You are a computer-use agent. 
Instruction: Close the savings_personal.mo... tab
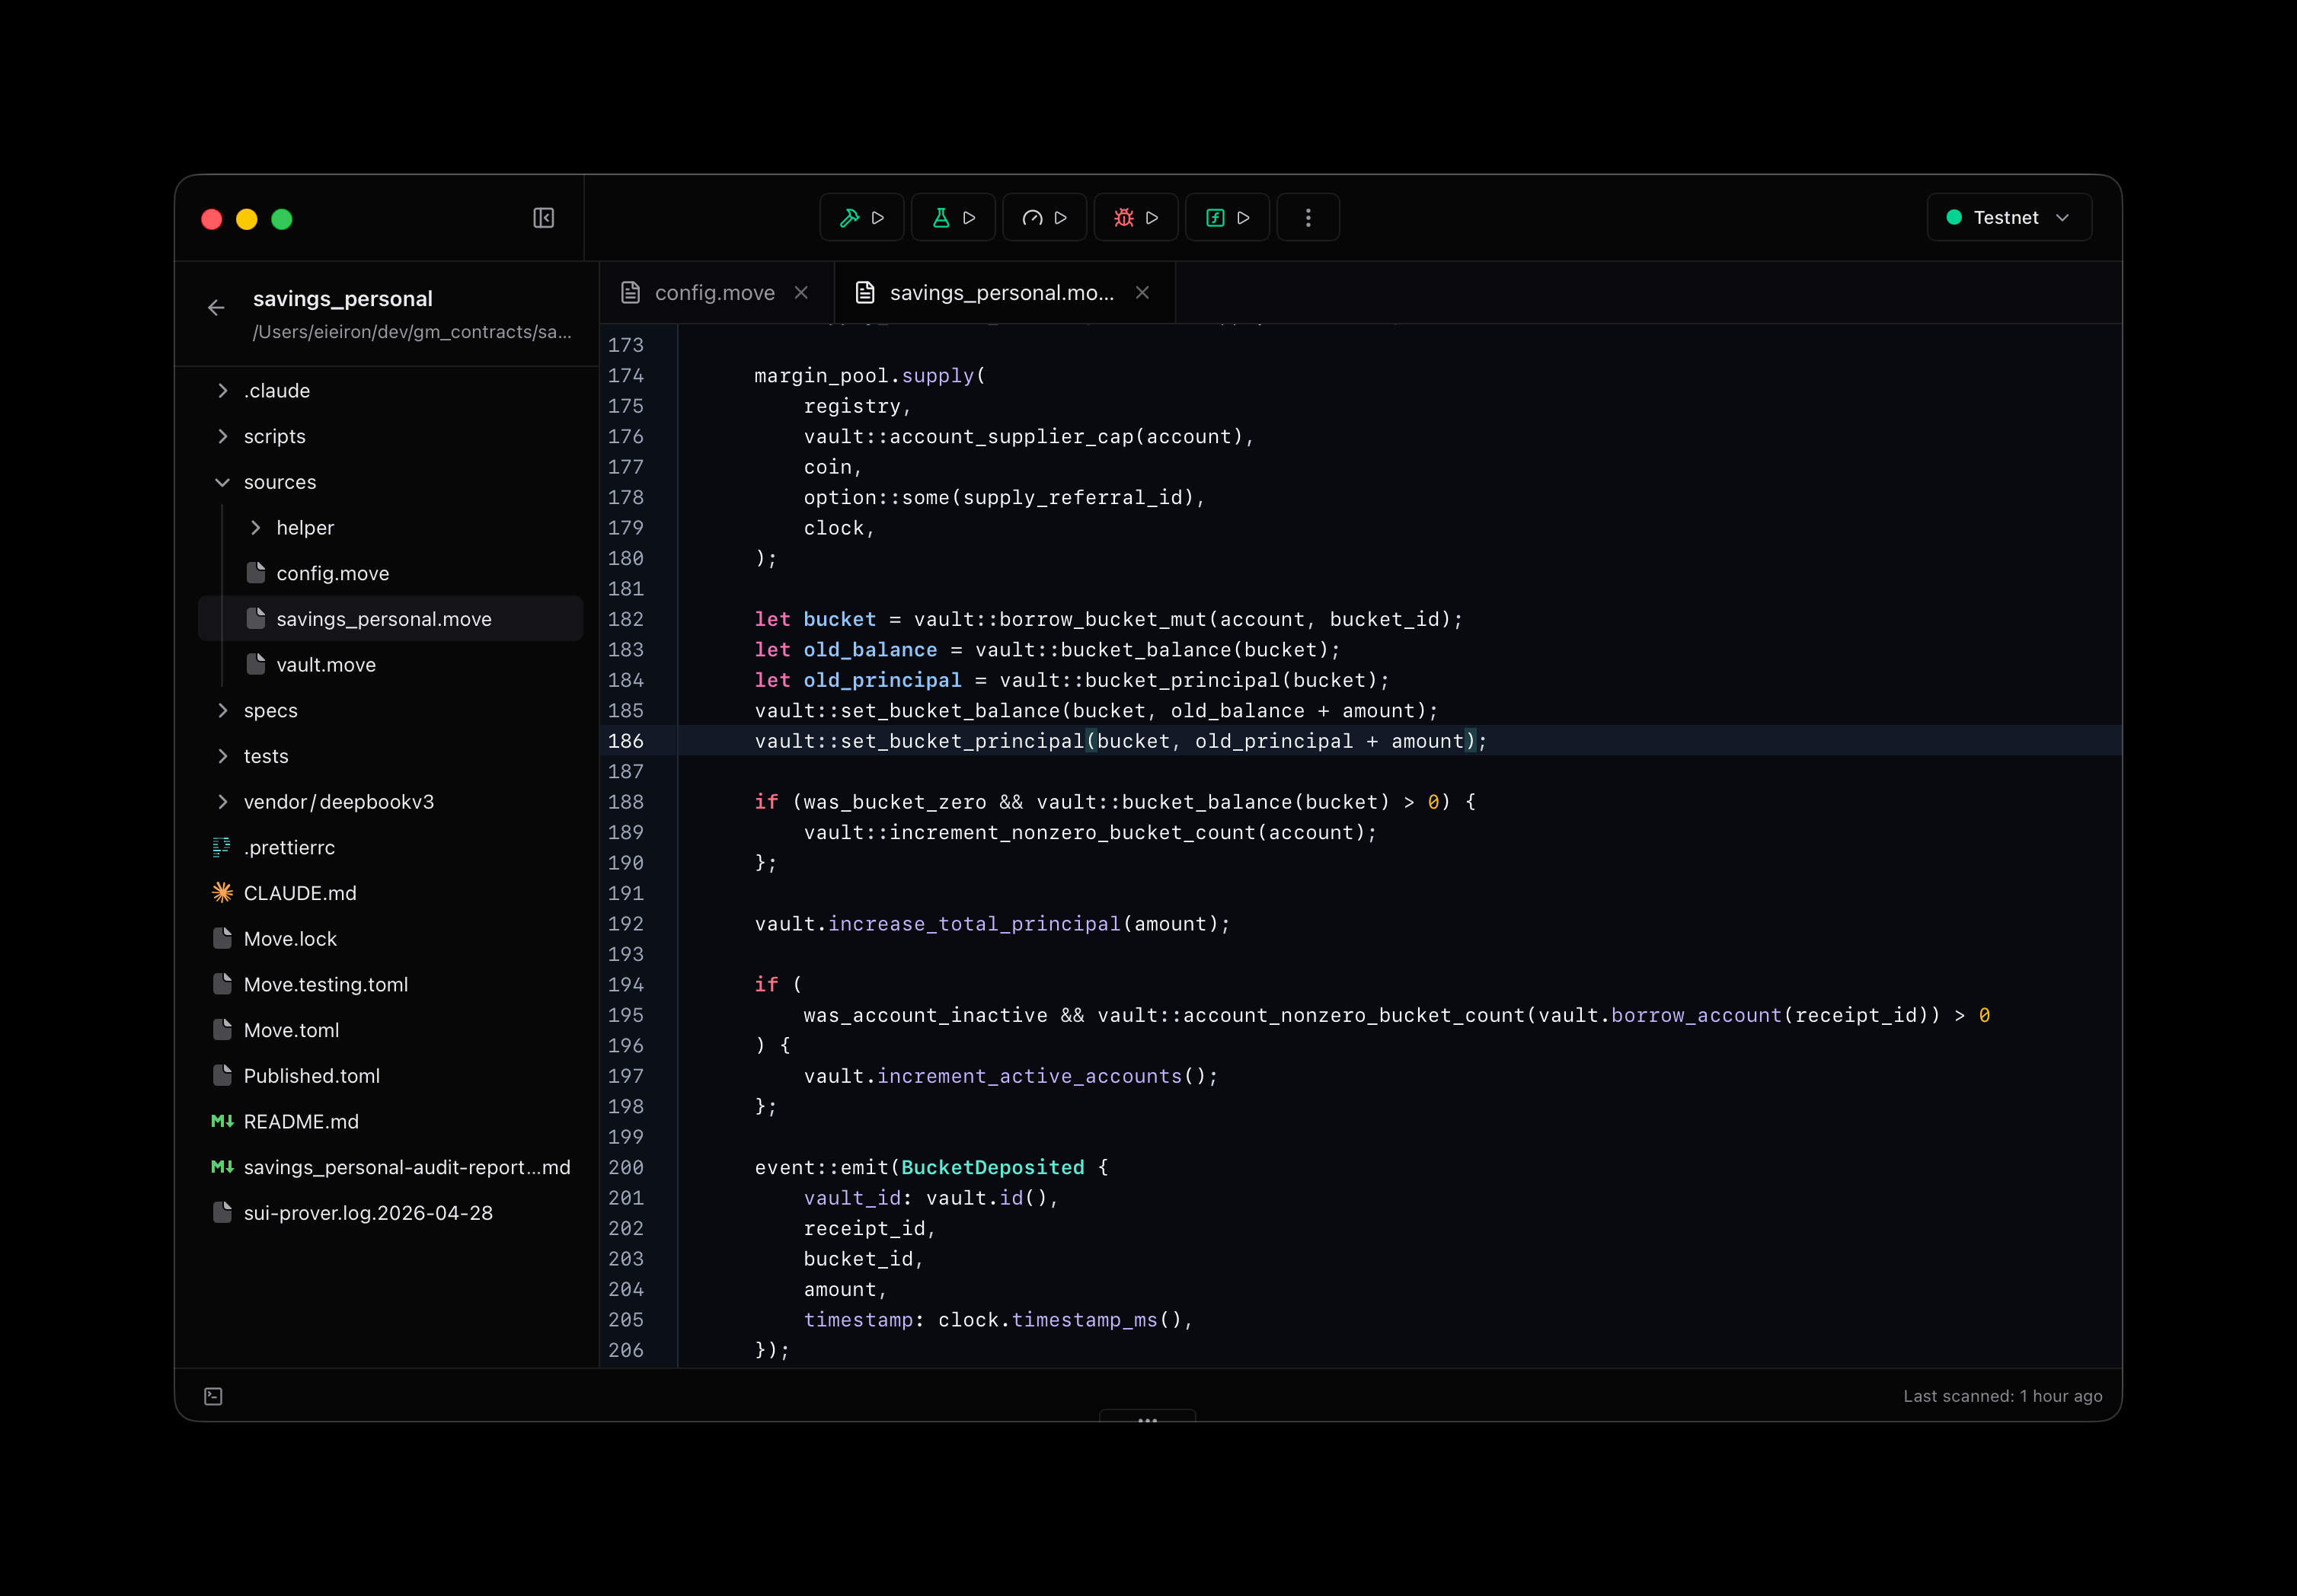click(1142, 292)
